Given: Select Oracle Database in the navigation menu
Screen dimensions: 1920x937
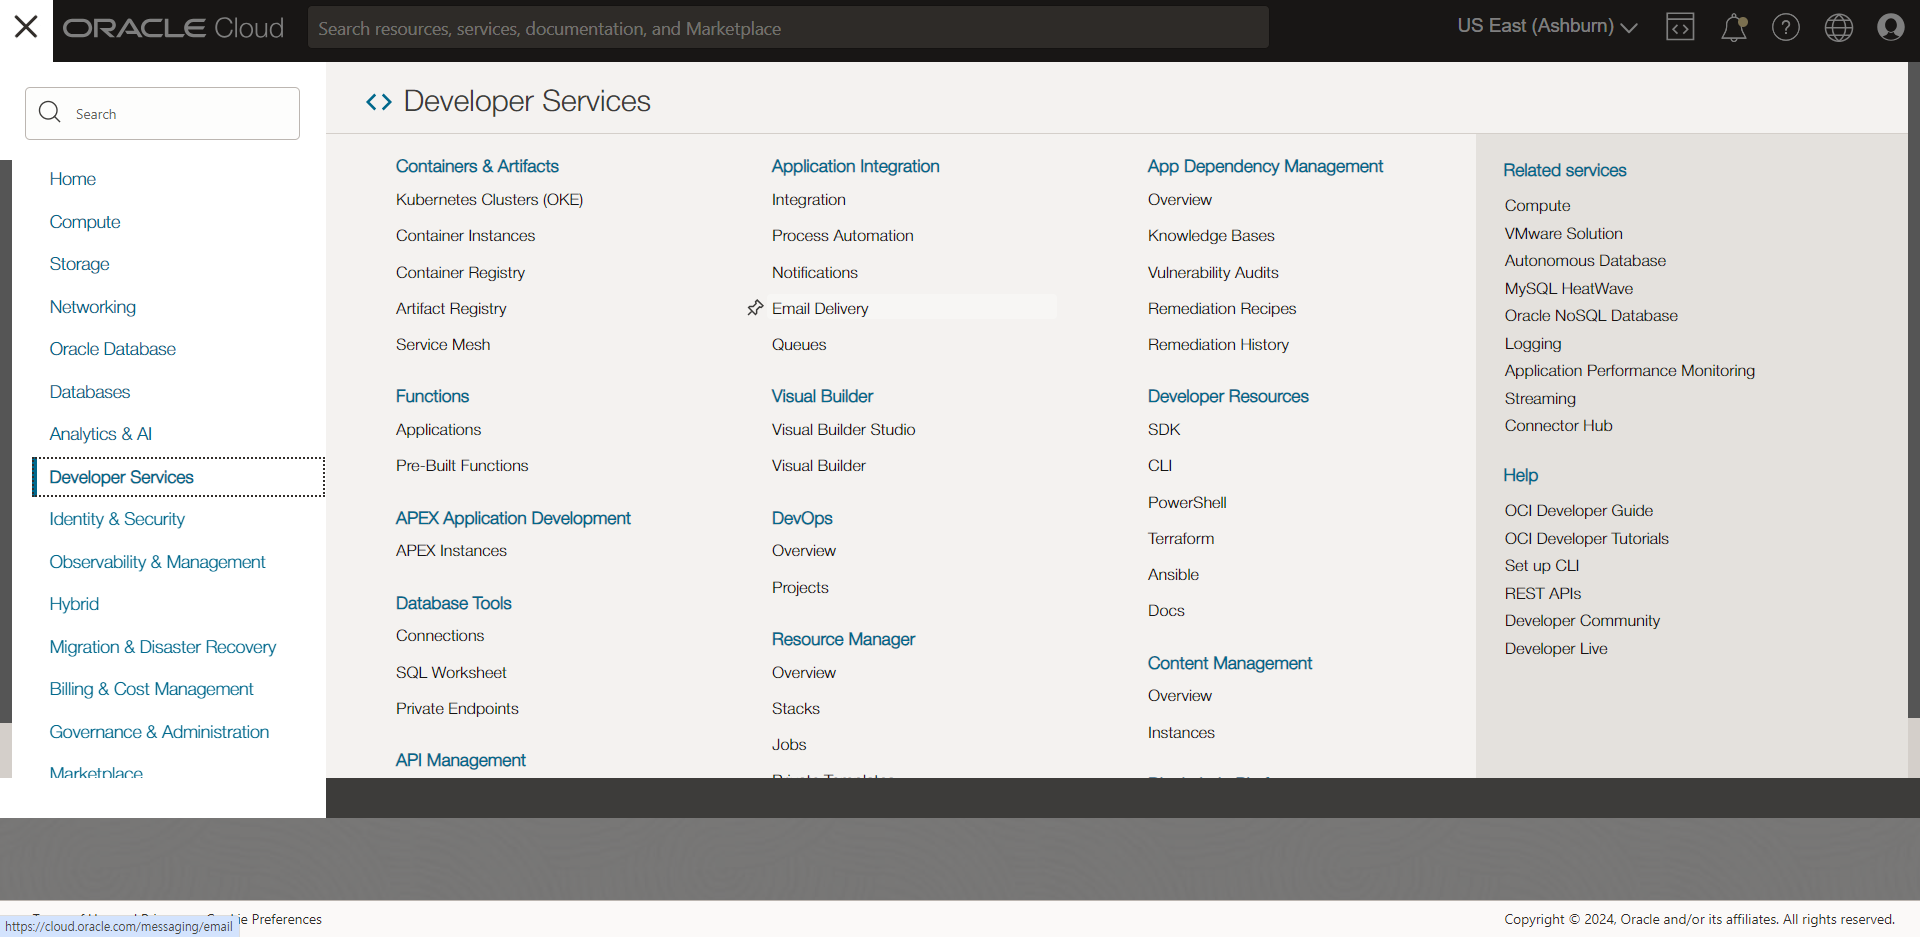Looking at the screenshot, I should pyautogui.click(x=113, y=349).
